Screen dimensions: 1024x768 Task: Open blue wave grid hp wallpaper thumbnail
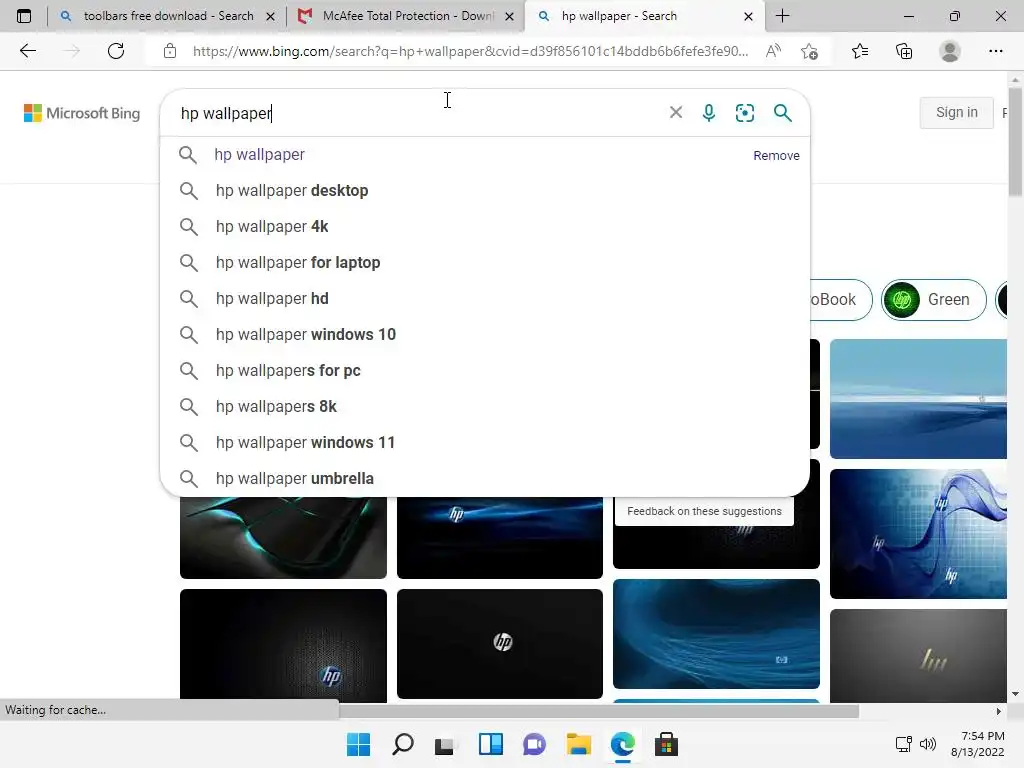pos(918,534)
